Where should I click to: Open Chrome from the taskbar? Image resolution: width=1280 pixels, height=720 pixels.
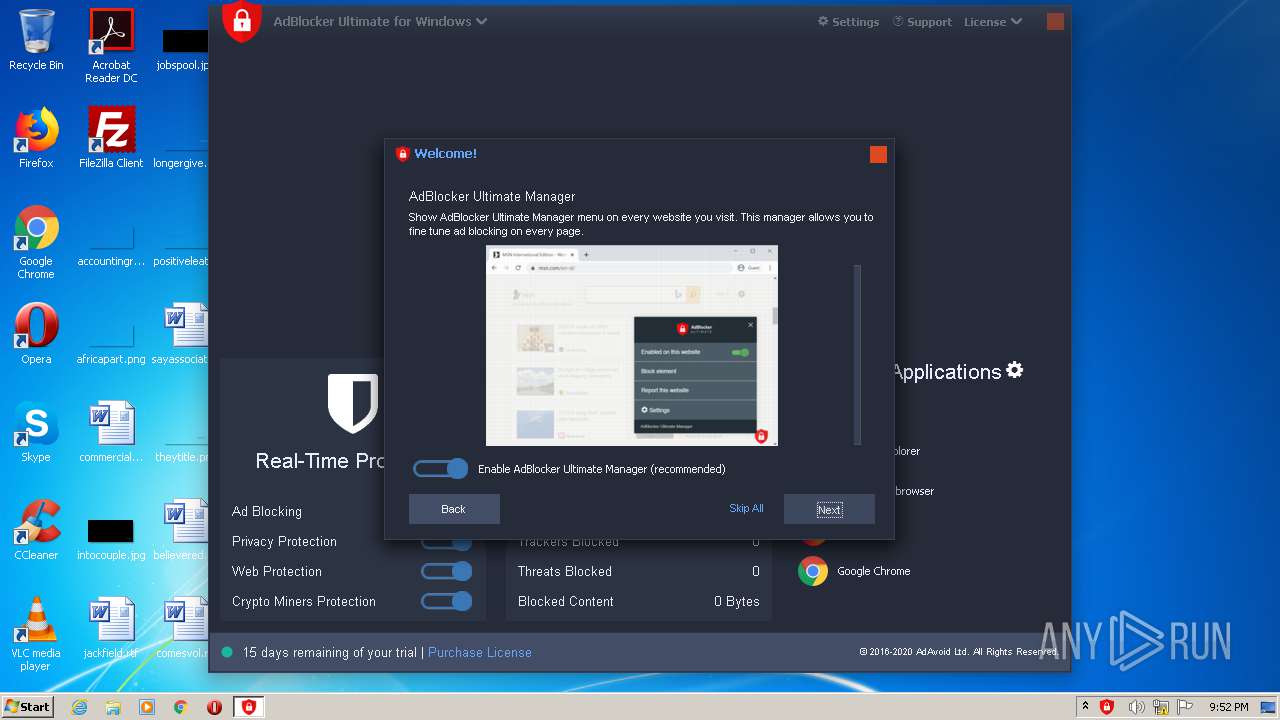coord(181,707)
